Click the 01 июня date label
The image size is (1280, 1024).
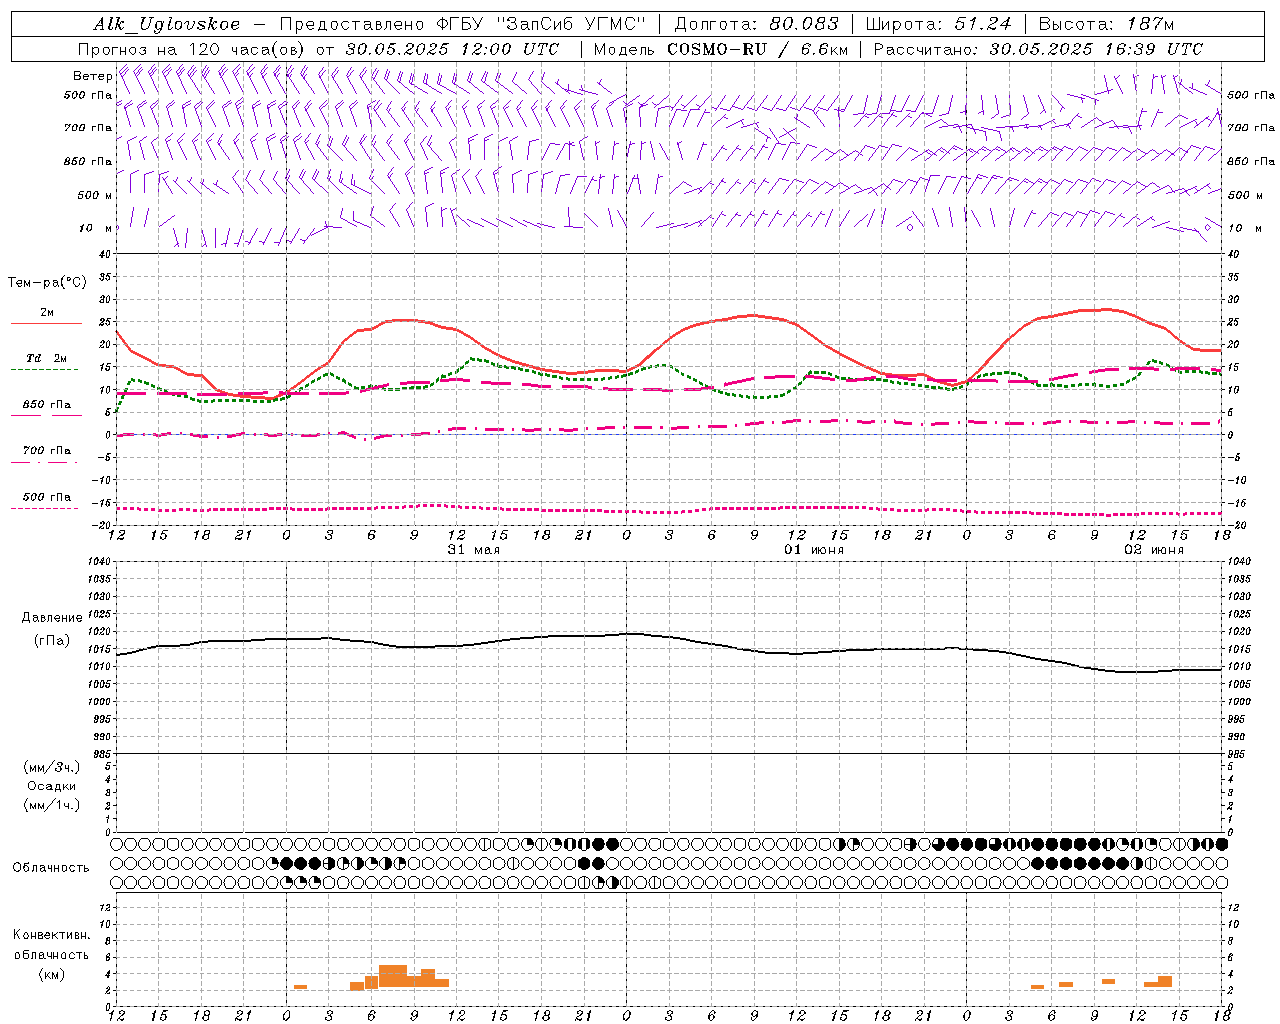tap(814, 550)
